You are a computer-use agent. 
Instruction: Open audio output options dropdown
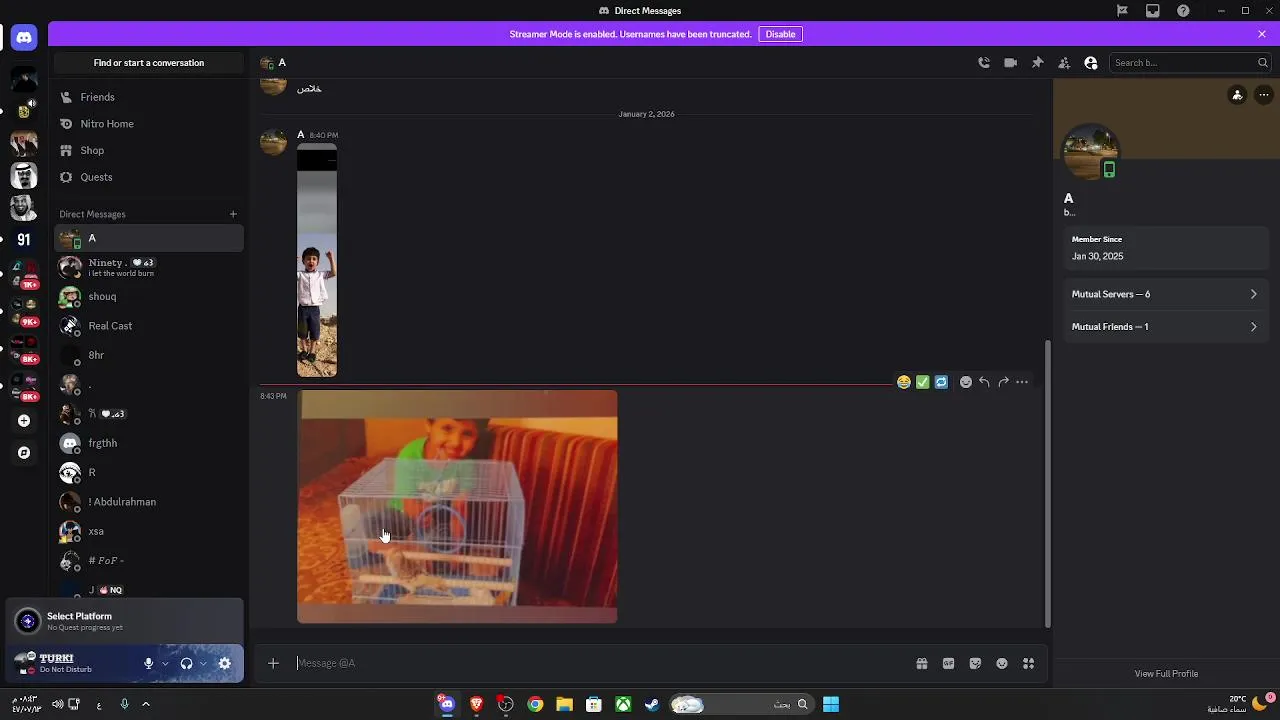(203, 663)
